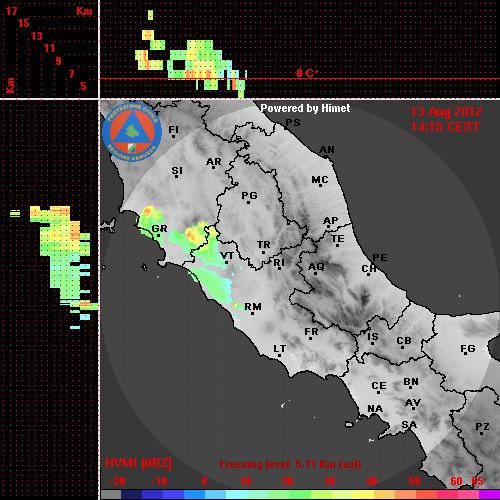
Task: Select the LT city label
Action: point(280,349)
